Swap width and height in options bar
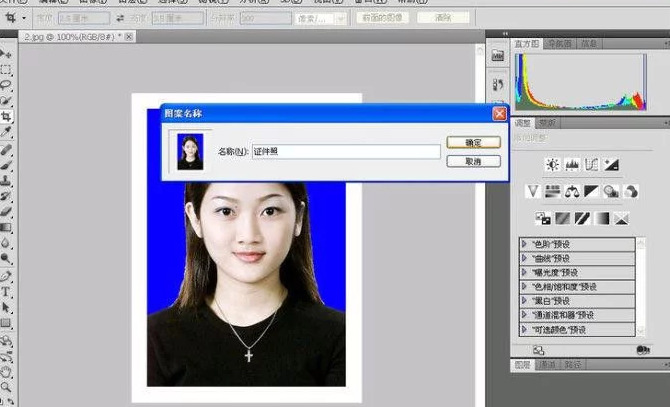670x407 pixels. click(120, 18)
